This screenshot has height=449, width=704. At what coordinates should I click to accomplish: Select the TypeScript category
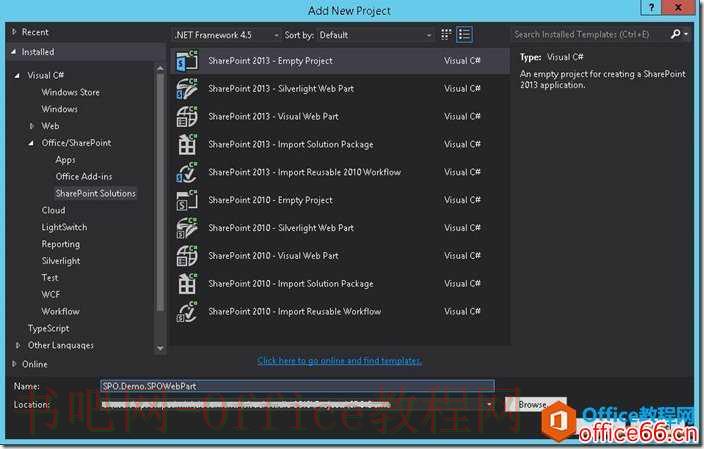(x=48, y=328)
